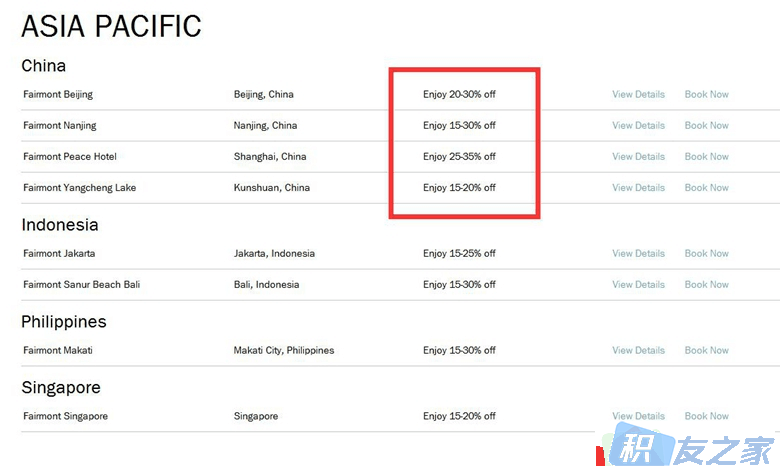The image size is (780, 471).
Task: Open View Details for Fairmont Nanjing
Action: pyautogui.click(x=638, y=125)
